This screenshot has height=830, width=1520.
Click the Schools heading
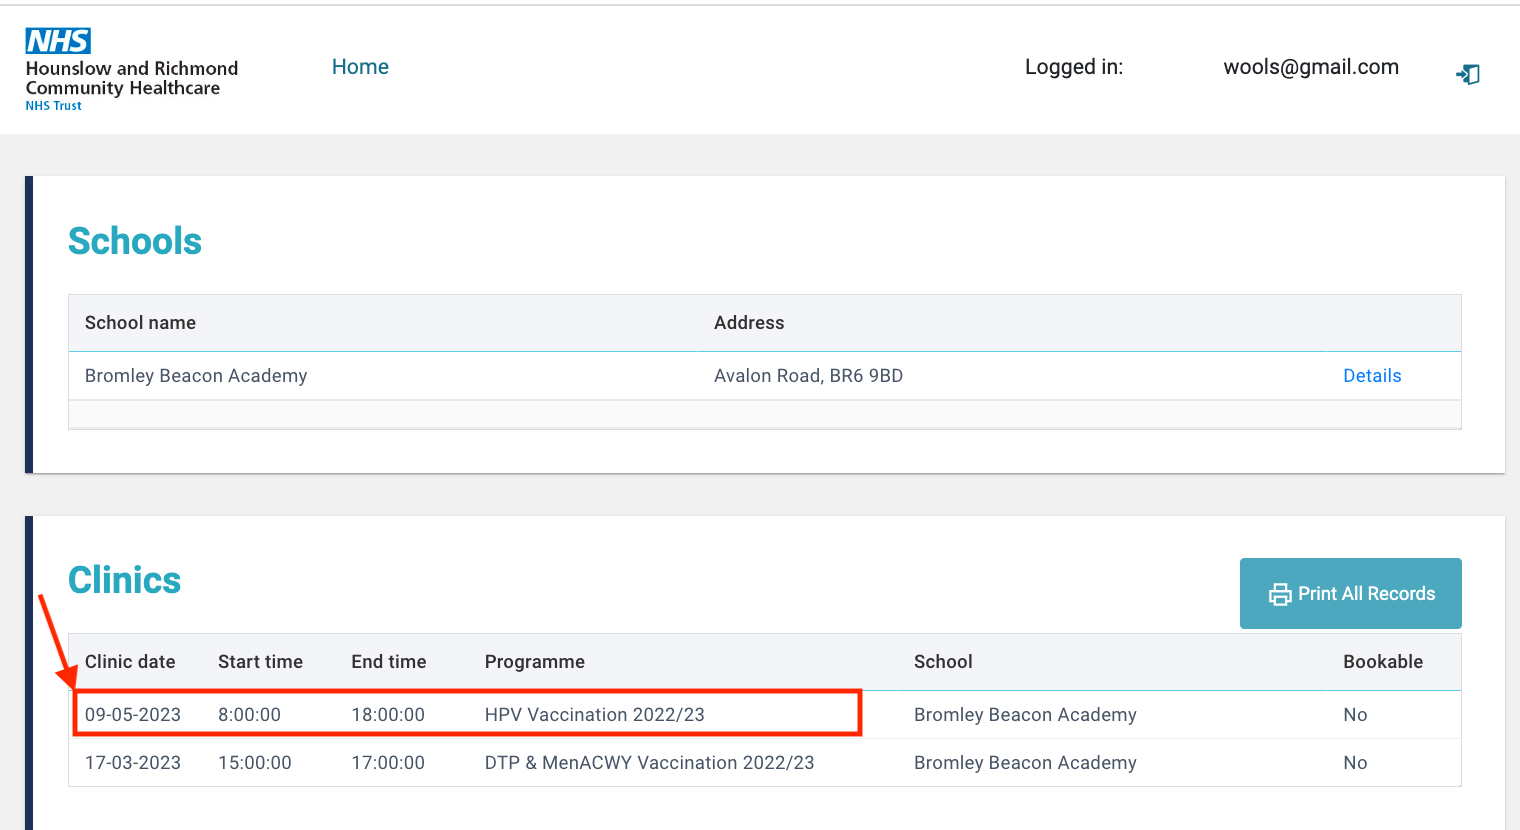point(135,241)
